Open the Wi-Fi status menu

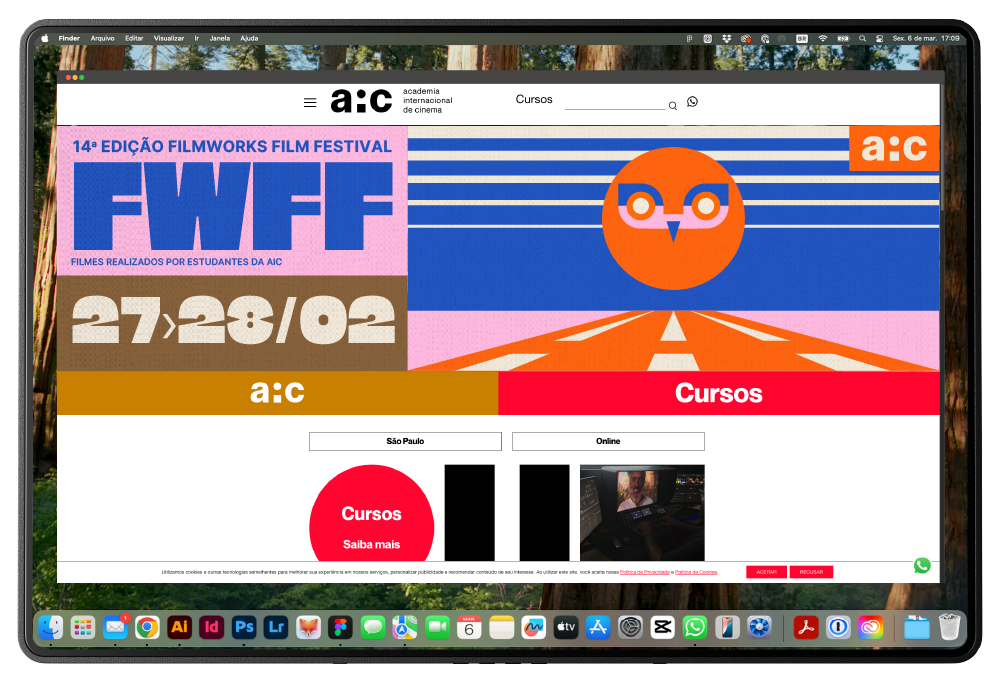click(x=823, y=38)
